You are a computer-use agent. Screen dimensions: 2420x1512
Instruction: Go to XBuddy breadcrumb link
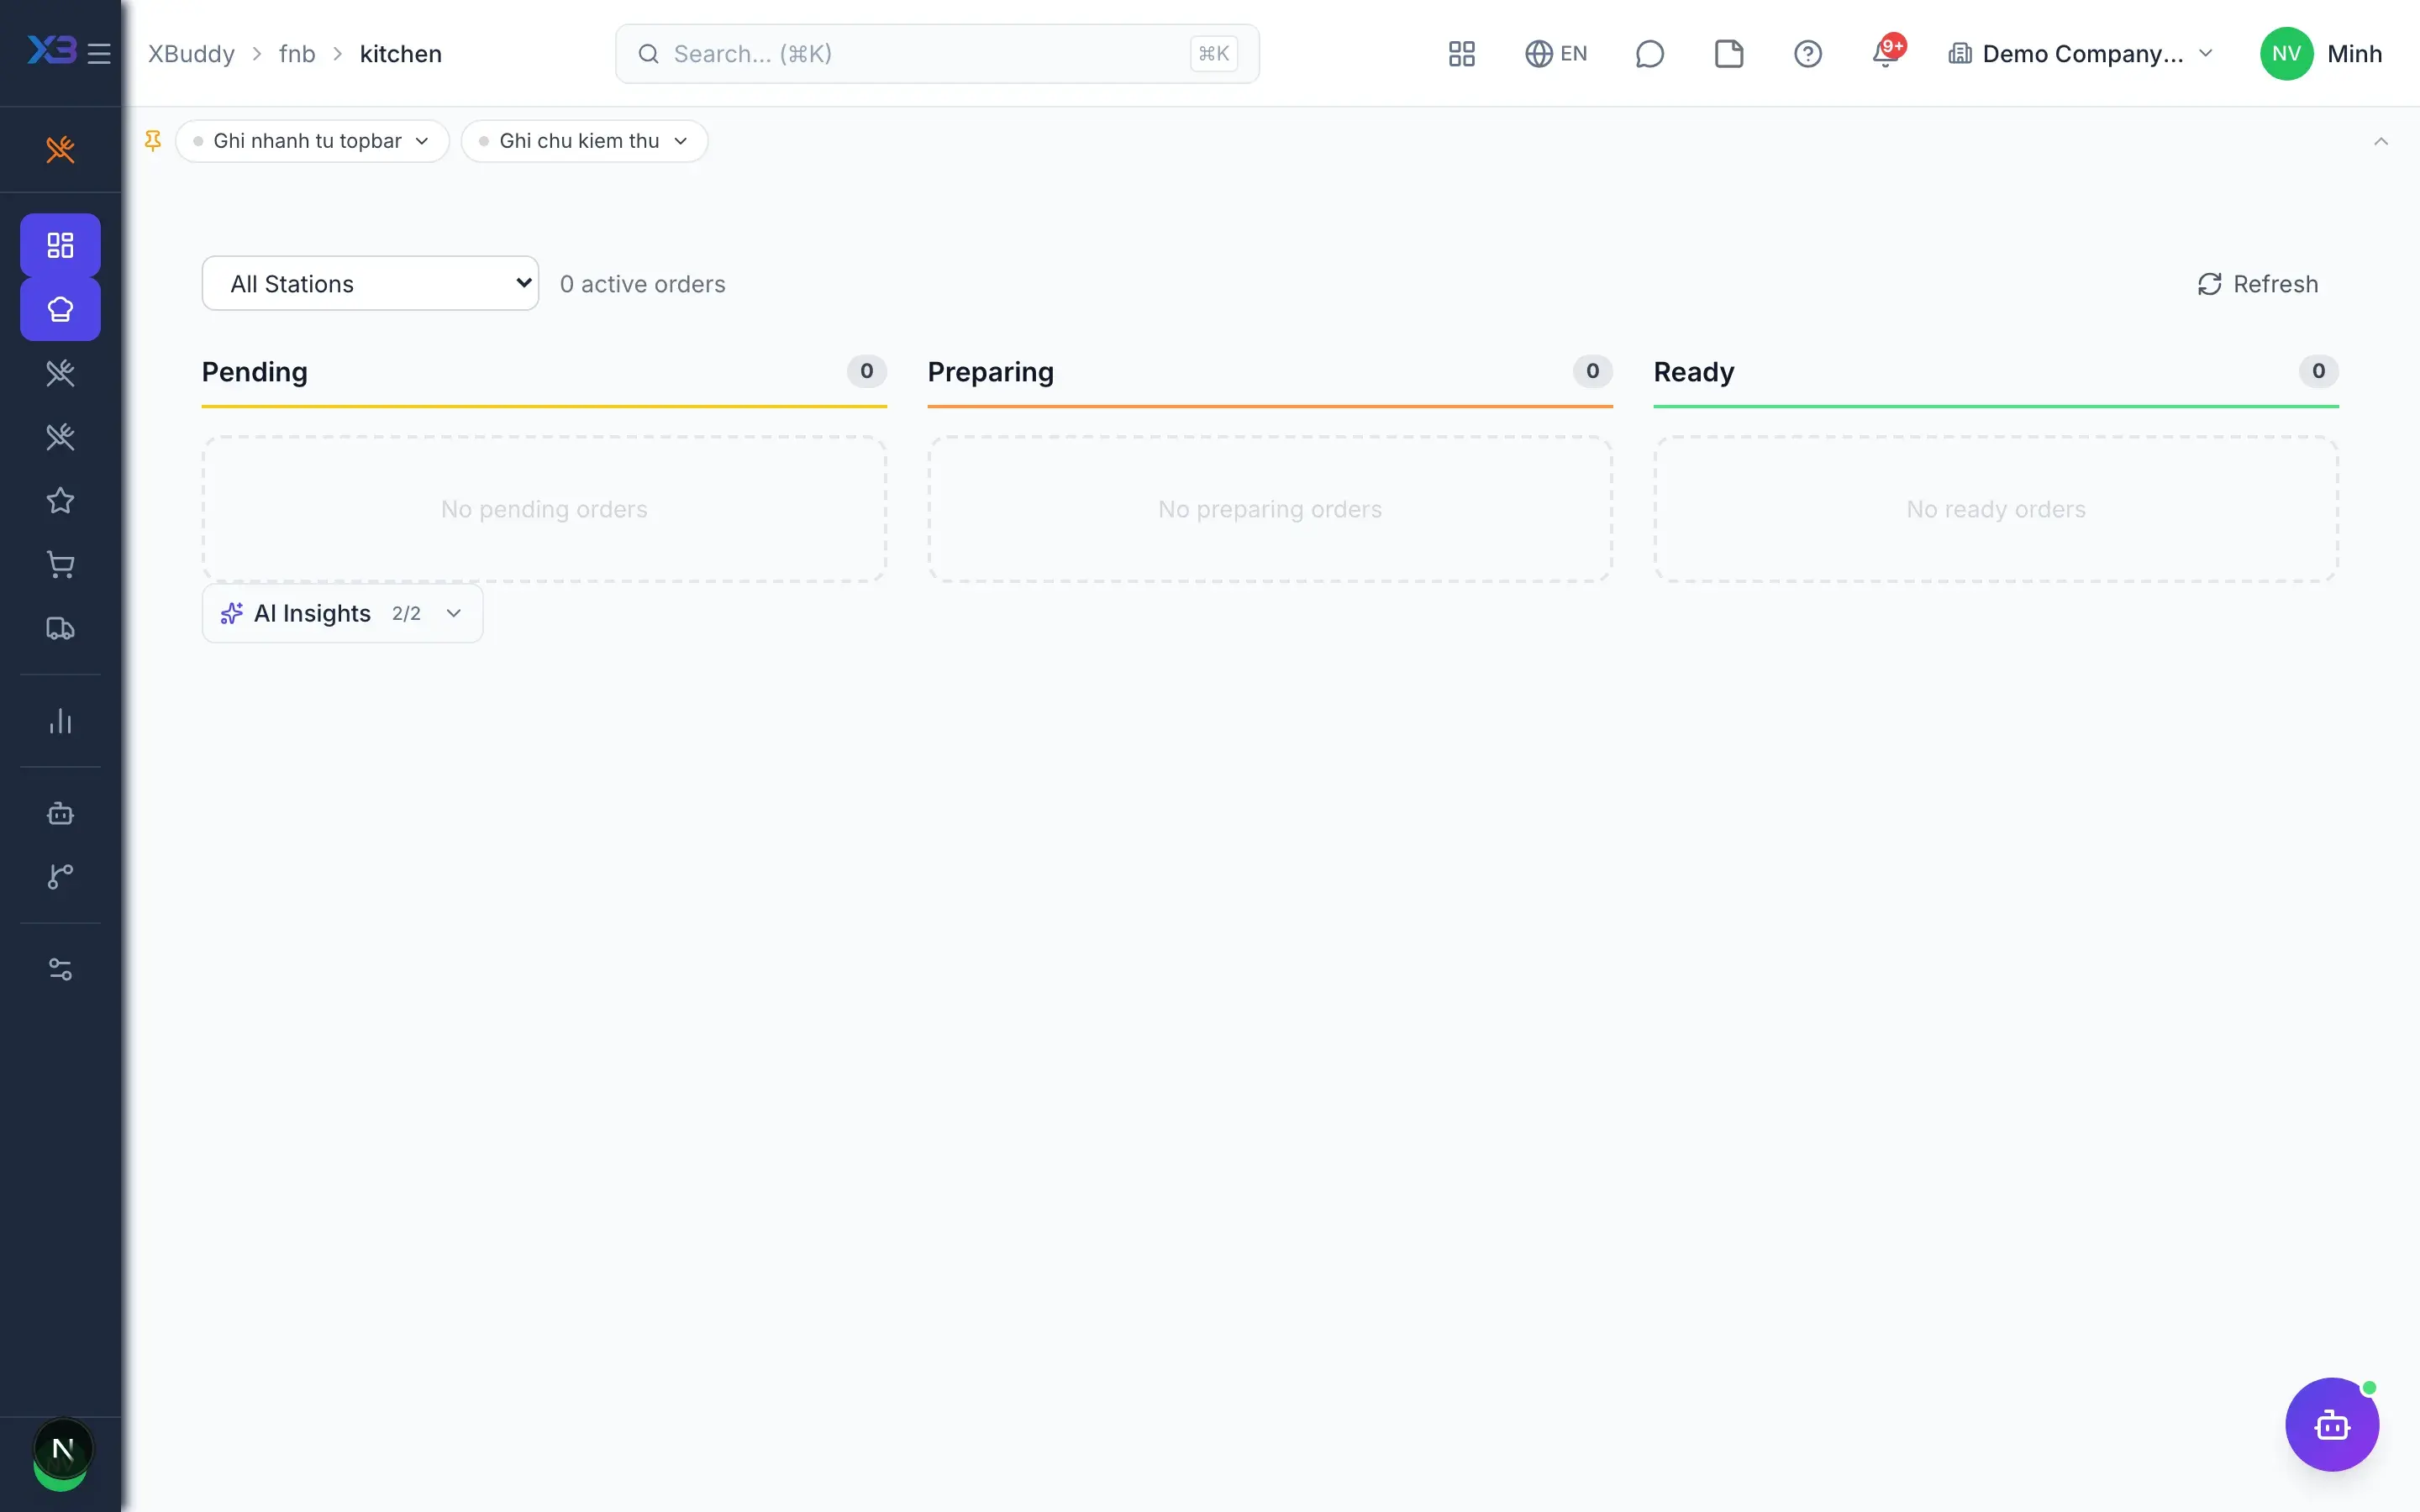click(191, 54)
